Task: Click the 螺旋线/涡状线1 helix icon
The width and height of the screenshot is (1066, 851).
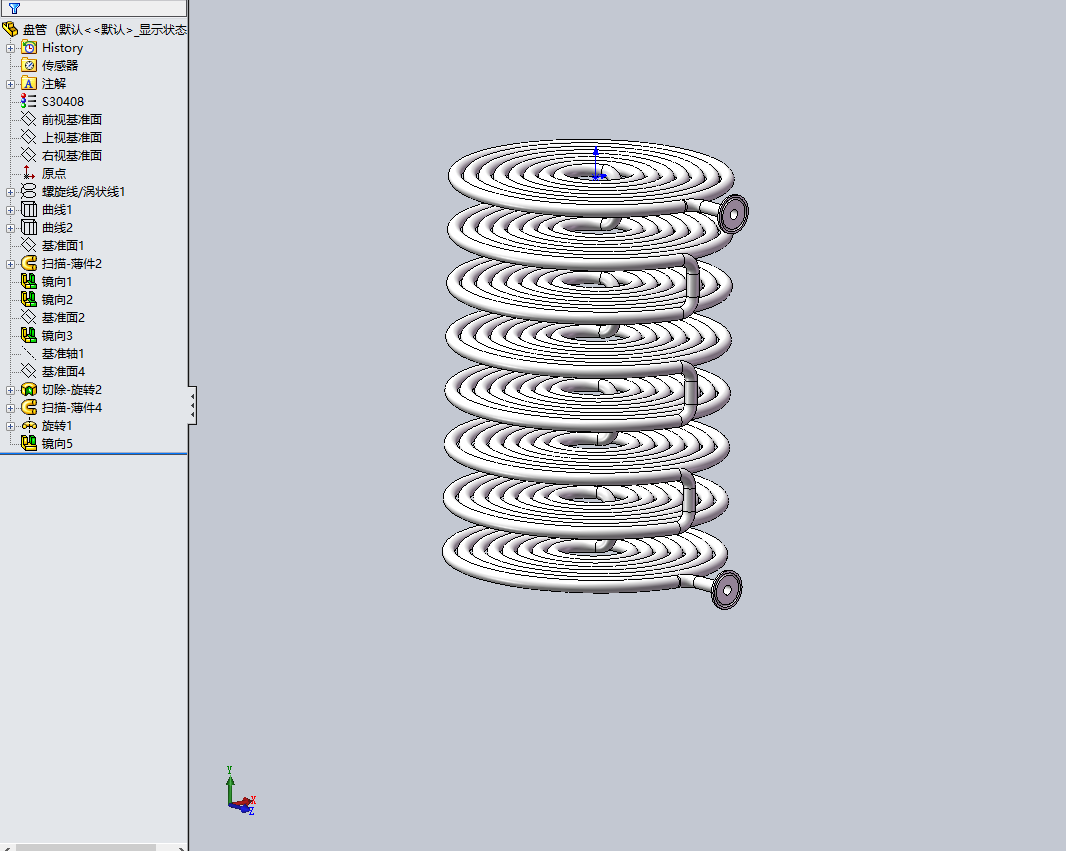Action: [29, 192]
